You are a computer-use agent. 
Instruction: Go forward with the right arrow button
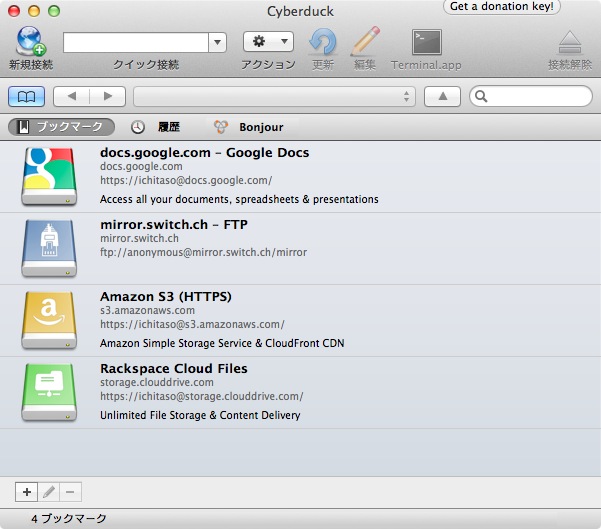click(x=108, y=96)
